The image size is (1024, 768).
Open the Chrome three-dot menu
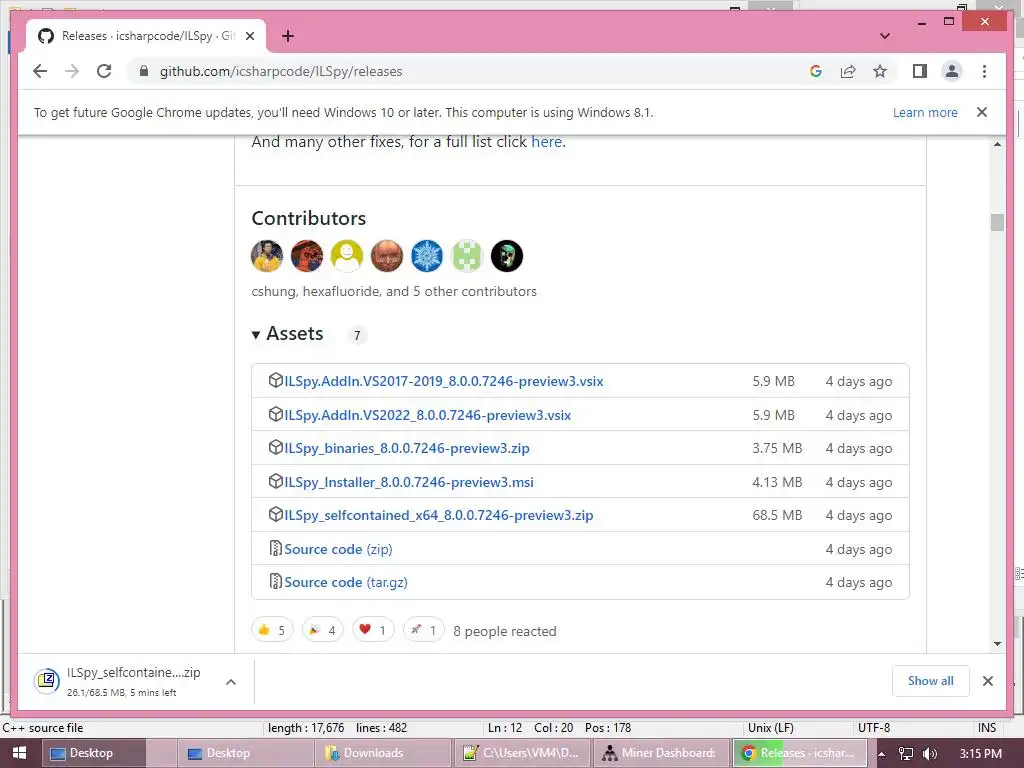pos(984,71)
